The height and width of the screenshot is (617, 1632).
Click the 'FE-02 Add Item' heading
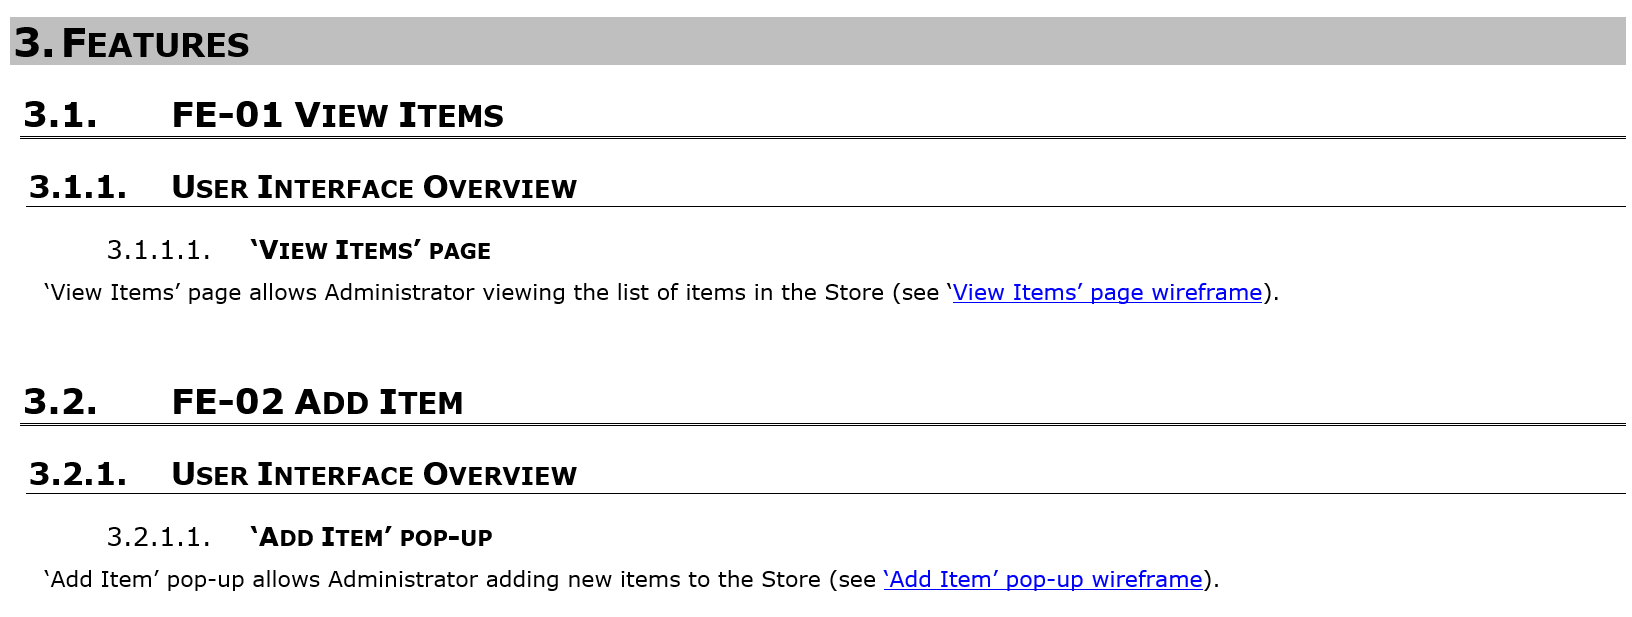pos(318,402)
